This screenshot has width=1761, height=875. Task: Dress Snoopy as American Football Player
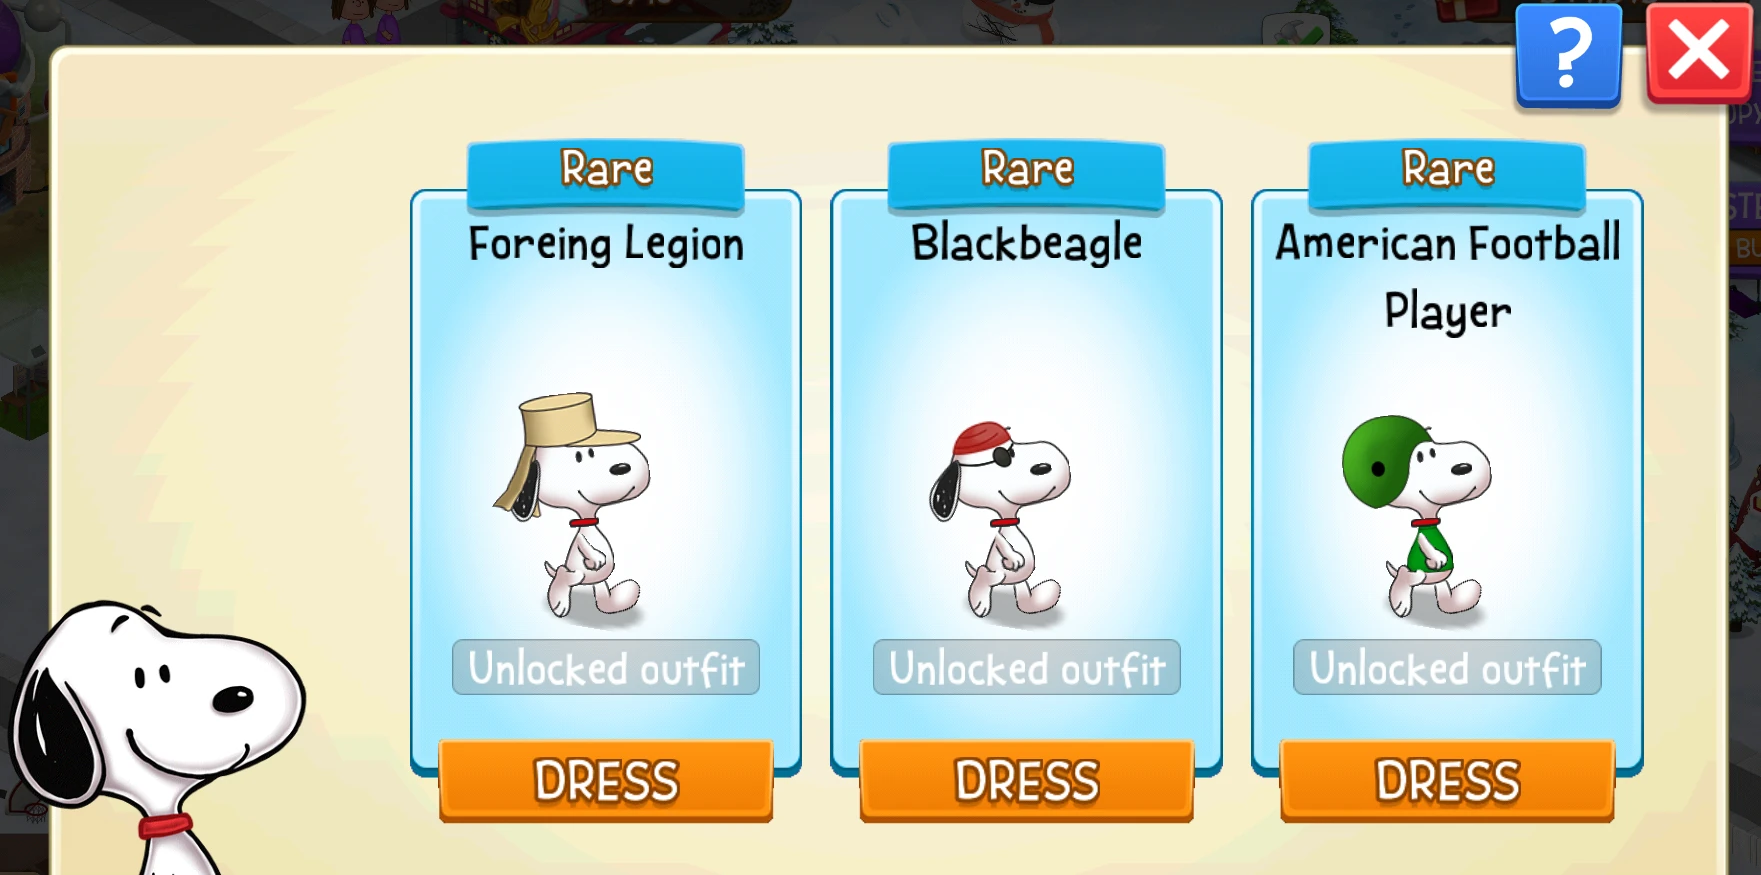point(1447,781)
